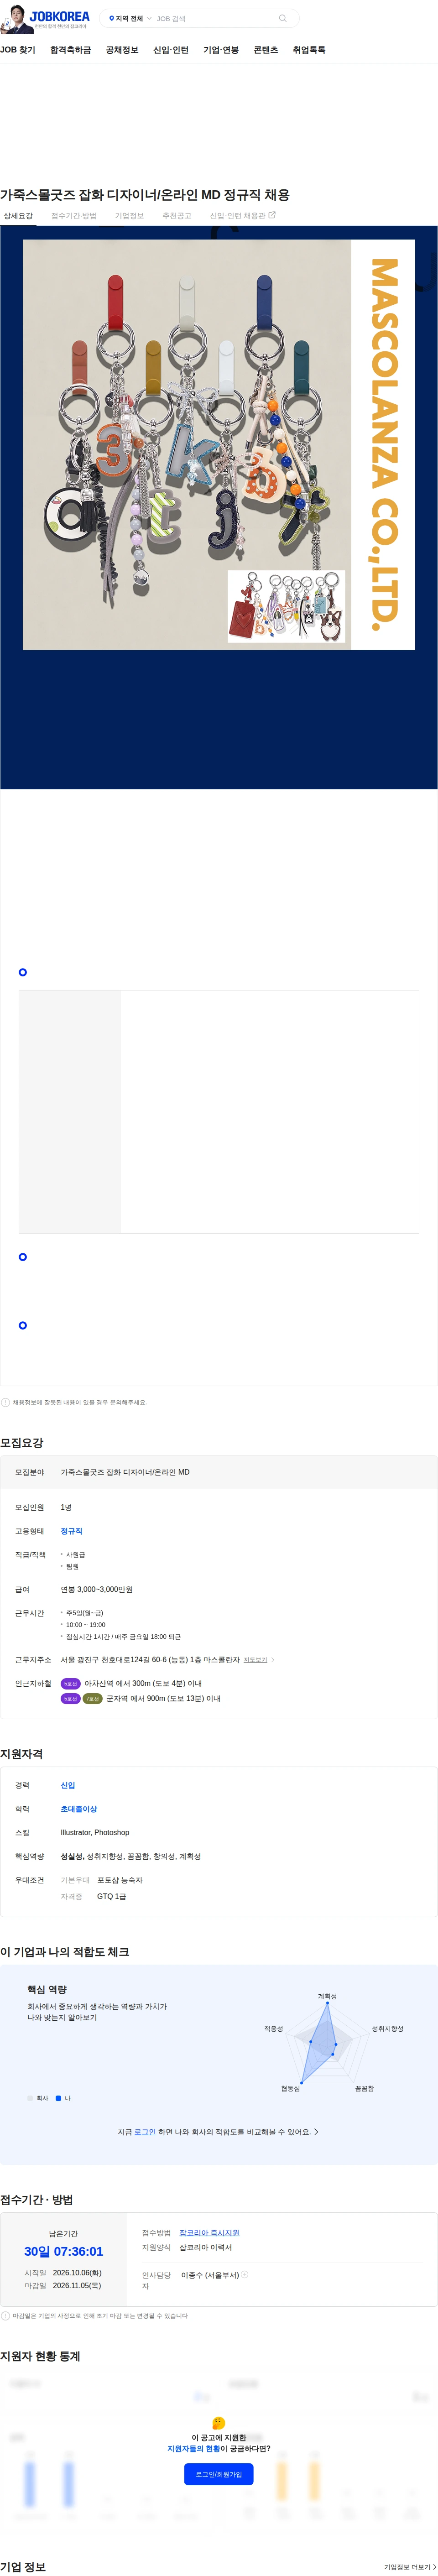
Task: Click the external-link icon beside 채용관
Action: click(272, 215)
